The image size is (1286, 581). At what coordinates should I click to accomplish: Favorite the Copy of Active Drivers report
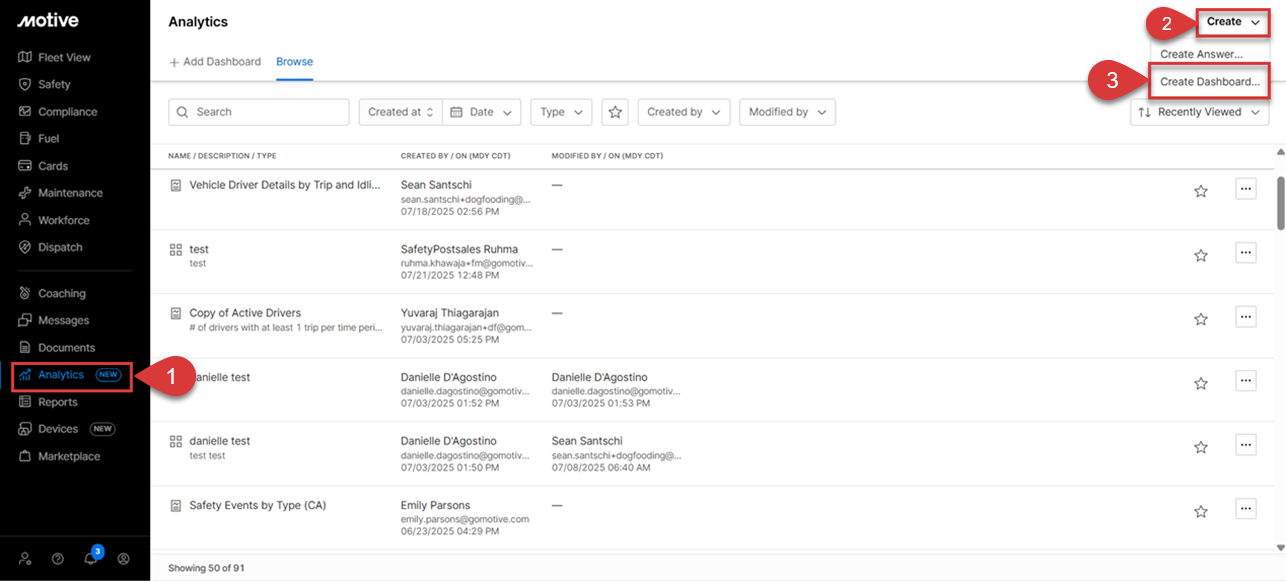[x=1200, y=317]
